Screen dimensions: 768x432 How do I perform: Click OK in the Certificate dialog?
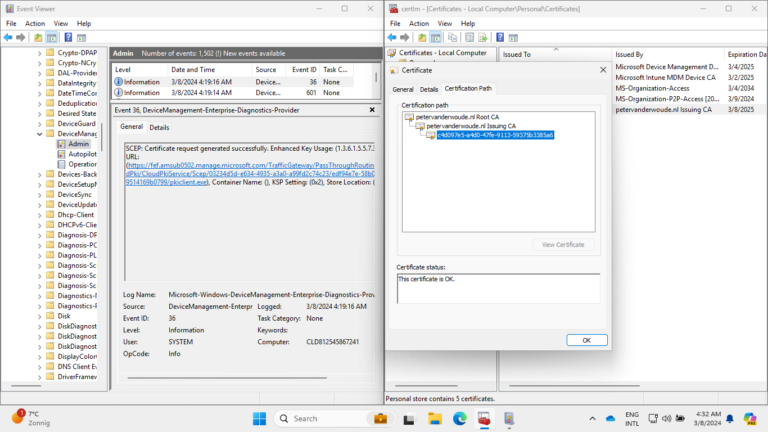[x=586, y=340]
